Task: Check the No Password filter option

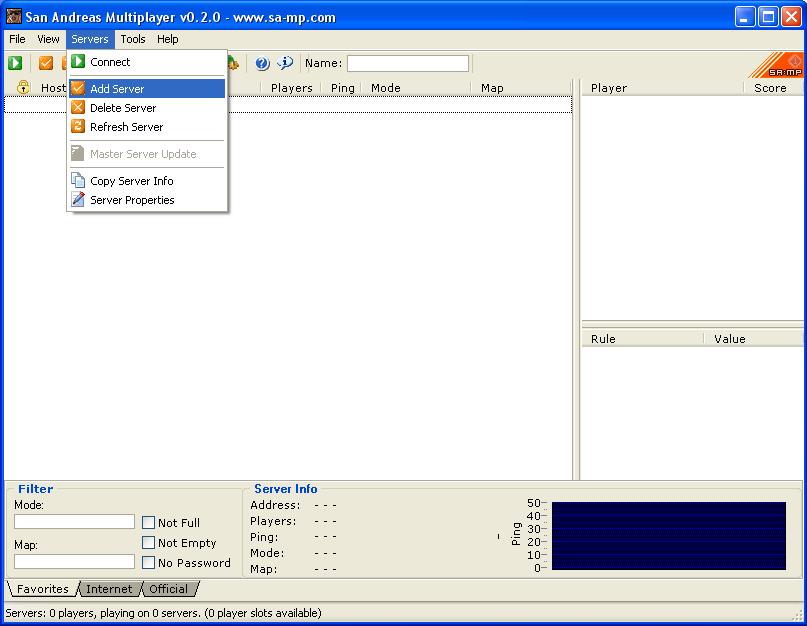Action: point(148,563)
